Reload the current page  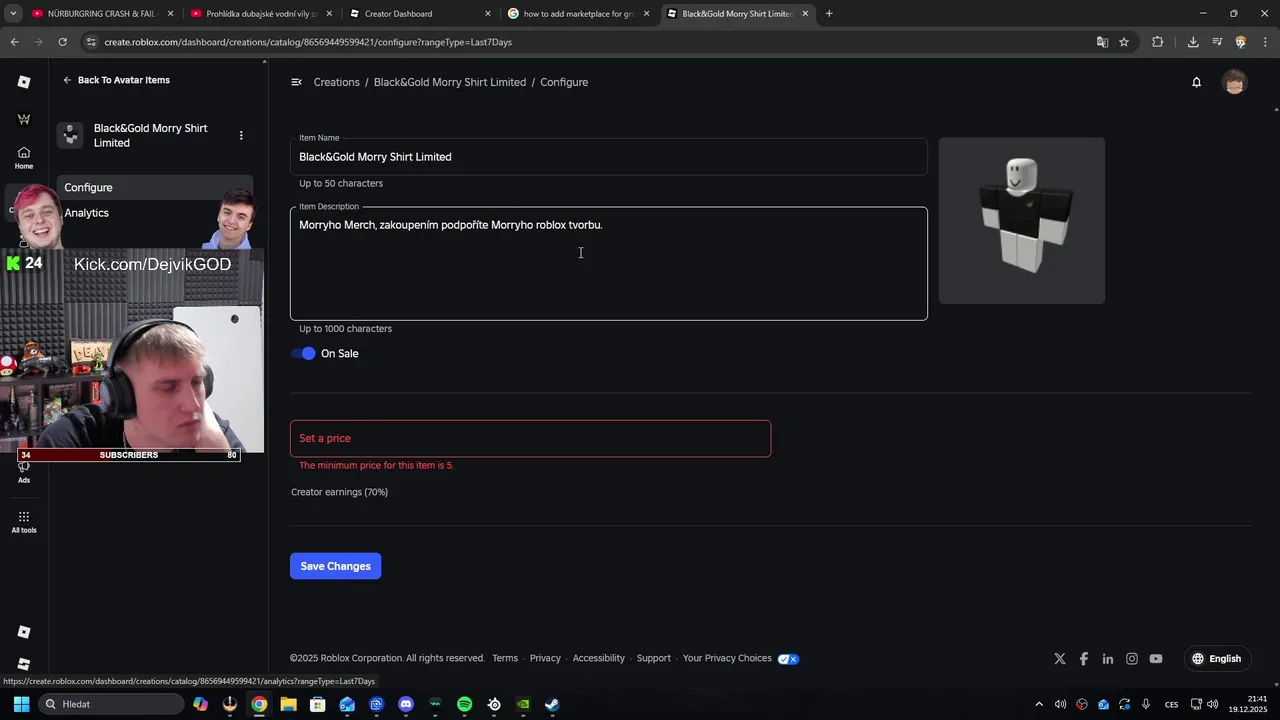62,42
